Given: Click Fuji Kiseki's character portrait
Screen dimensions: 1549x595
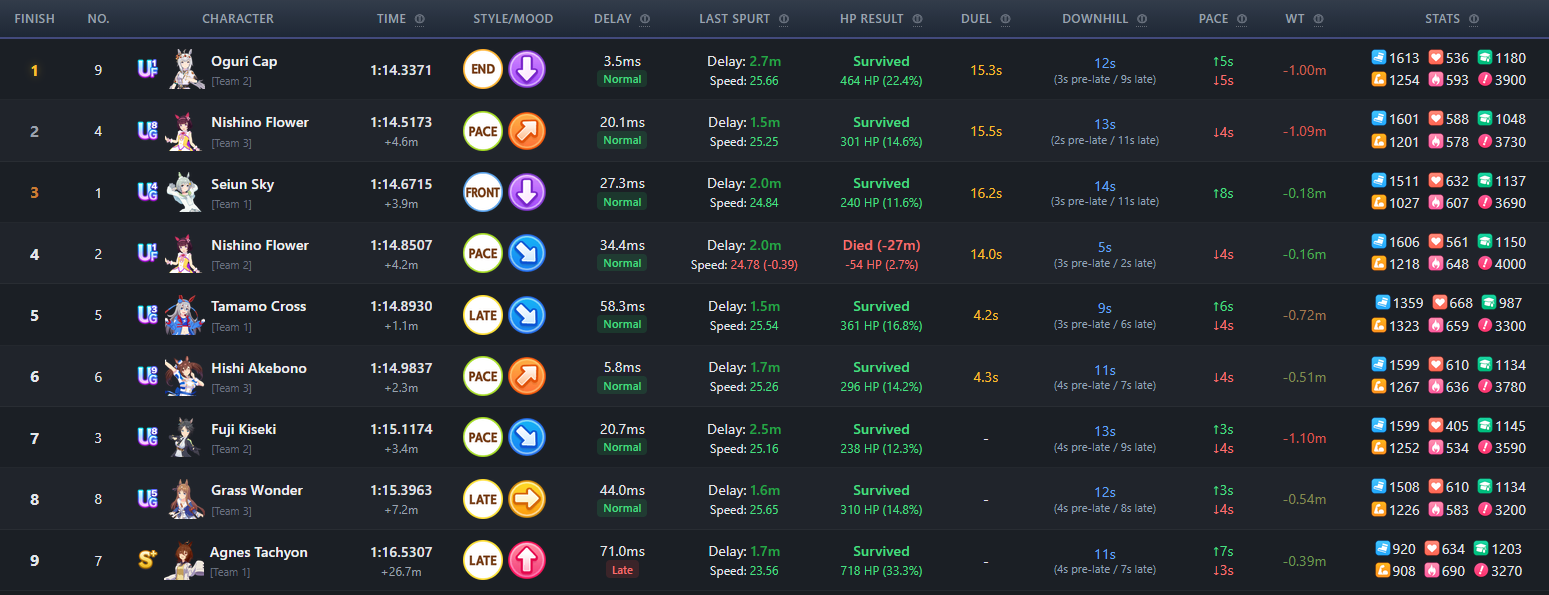Looking at the screenshot, I should click(x=186, y=437).
